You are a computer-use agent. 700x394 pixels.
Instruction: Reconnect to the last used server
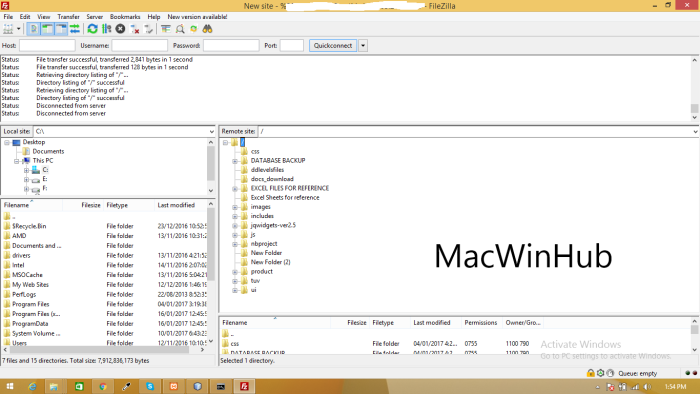(x=149, y=29)
